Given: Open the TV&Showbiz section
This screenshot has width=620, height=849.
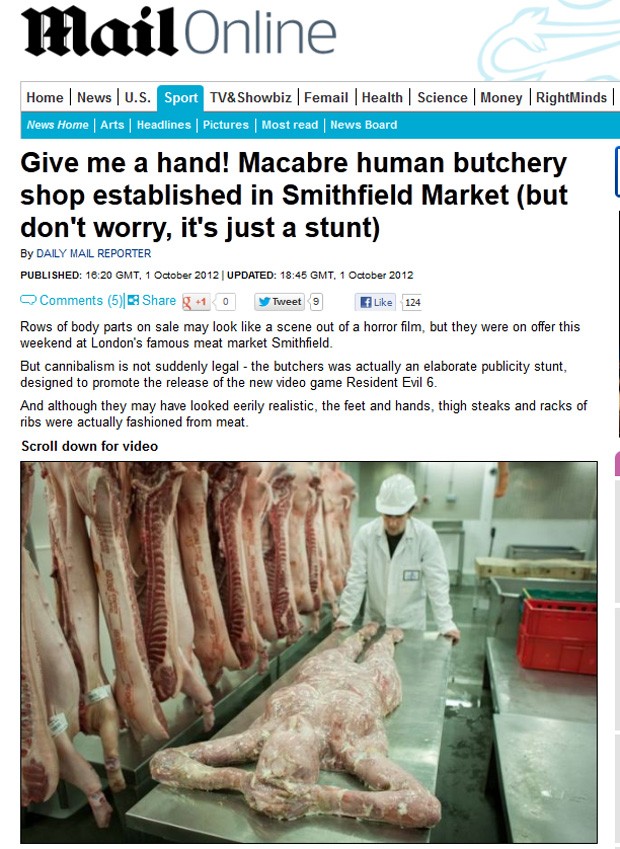Looking at the screenshot, I should pyautogui.click(x=251, y=97).
